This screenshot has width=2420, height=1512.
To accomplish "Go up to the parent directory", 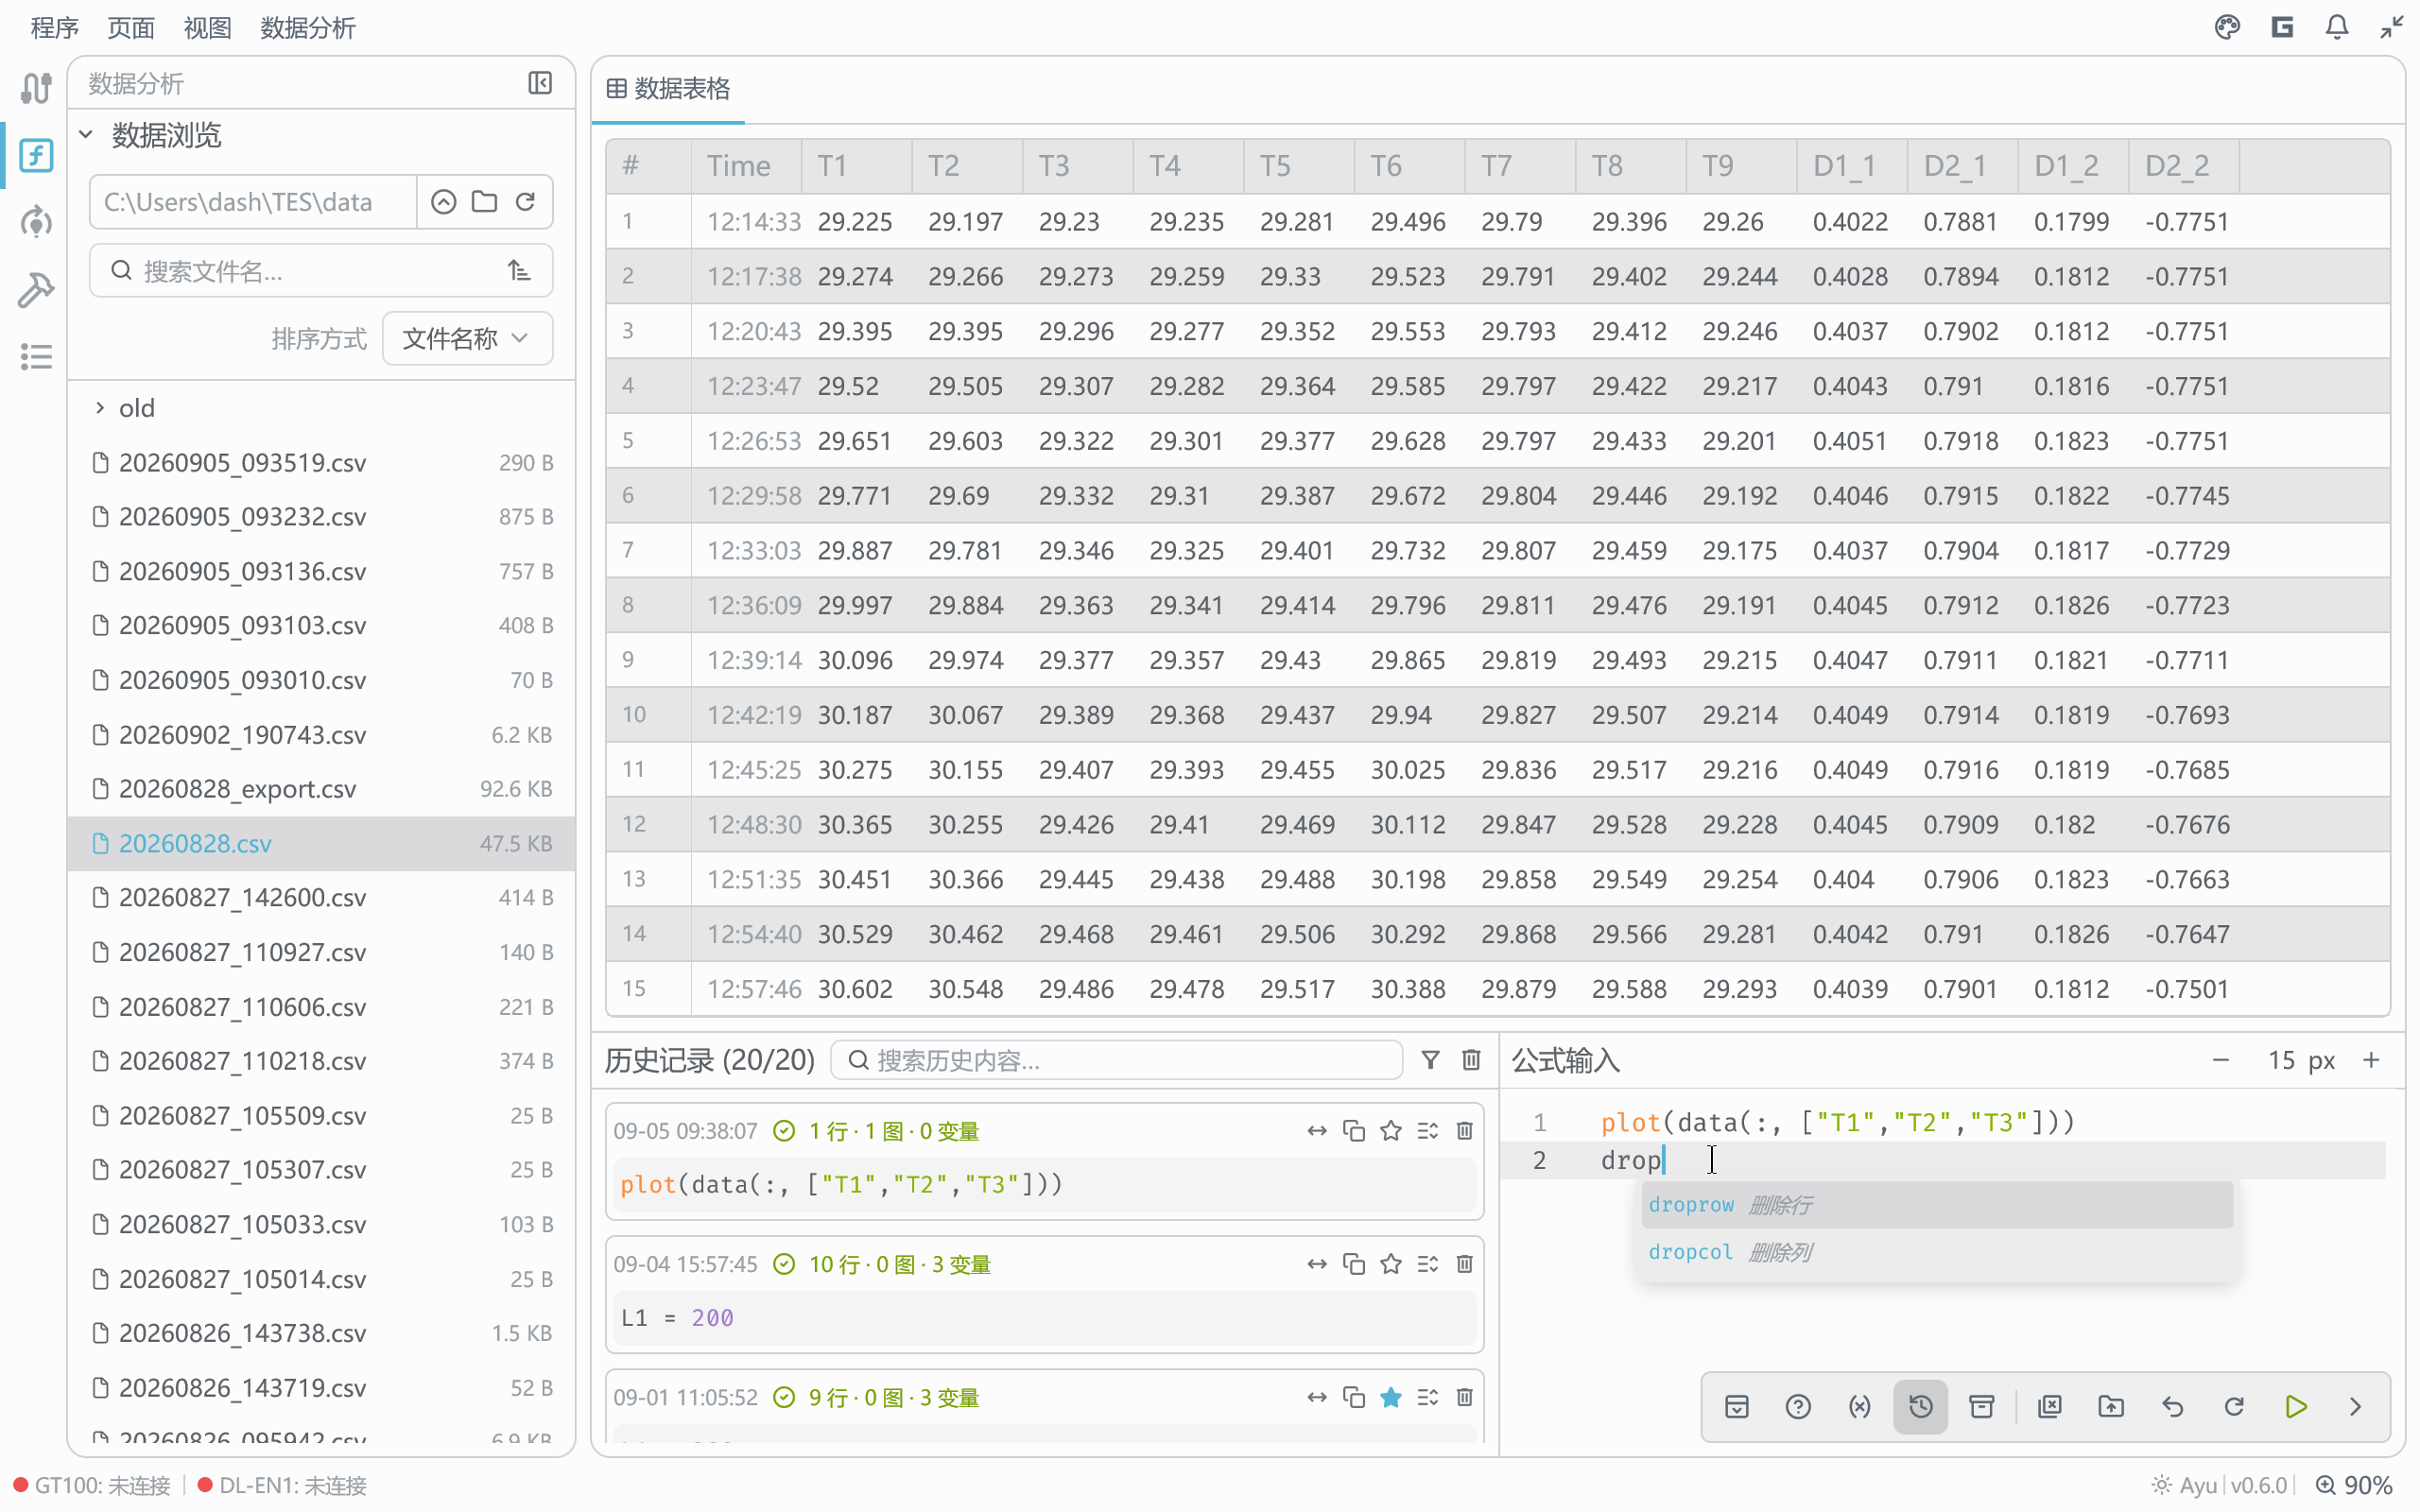I will [x=443, y=202].
